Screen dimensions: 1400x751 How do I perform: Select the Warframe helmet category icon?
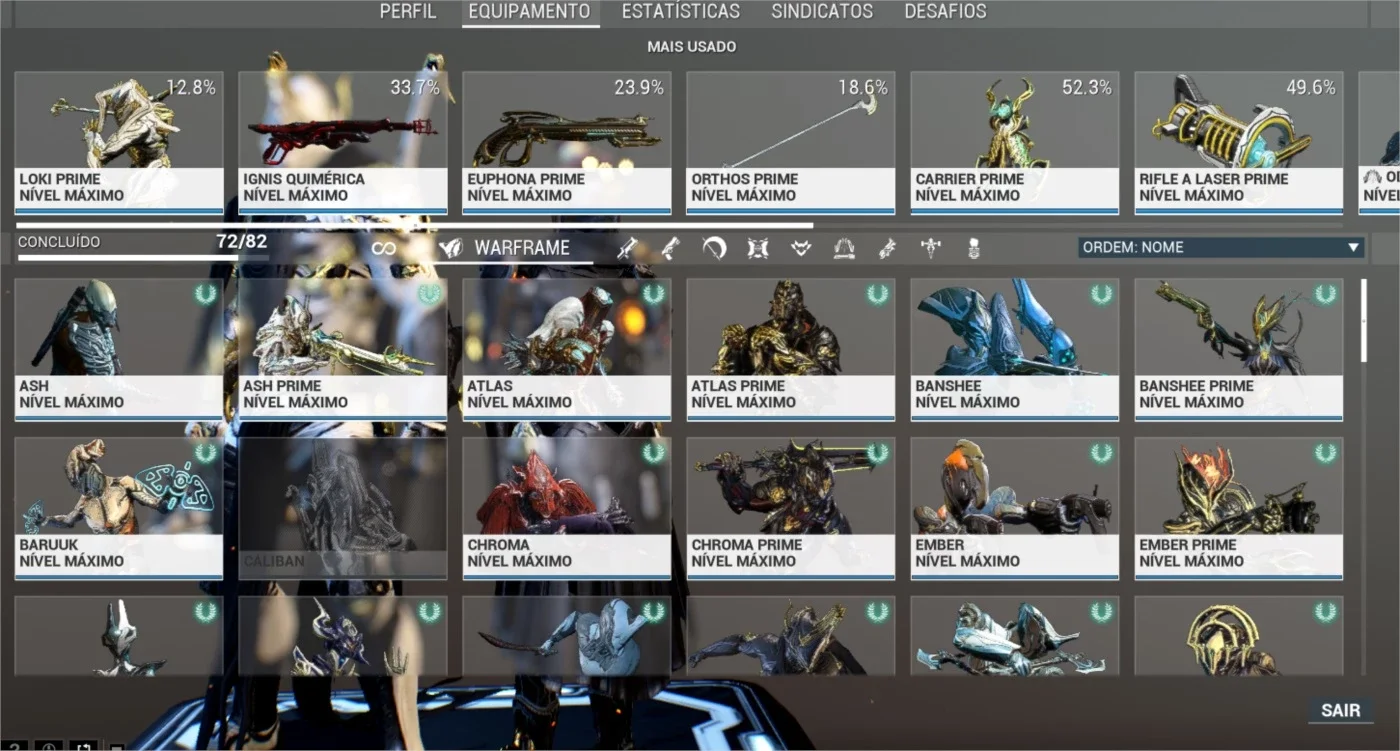[451, 248]
